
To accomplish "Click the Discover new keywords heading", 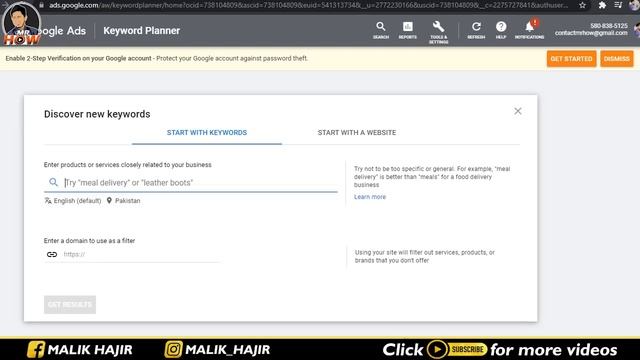I will (97, 114).
